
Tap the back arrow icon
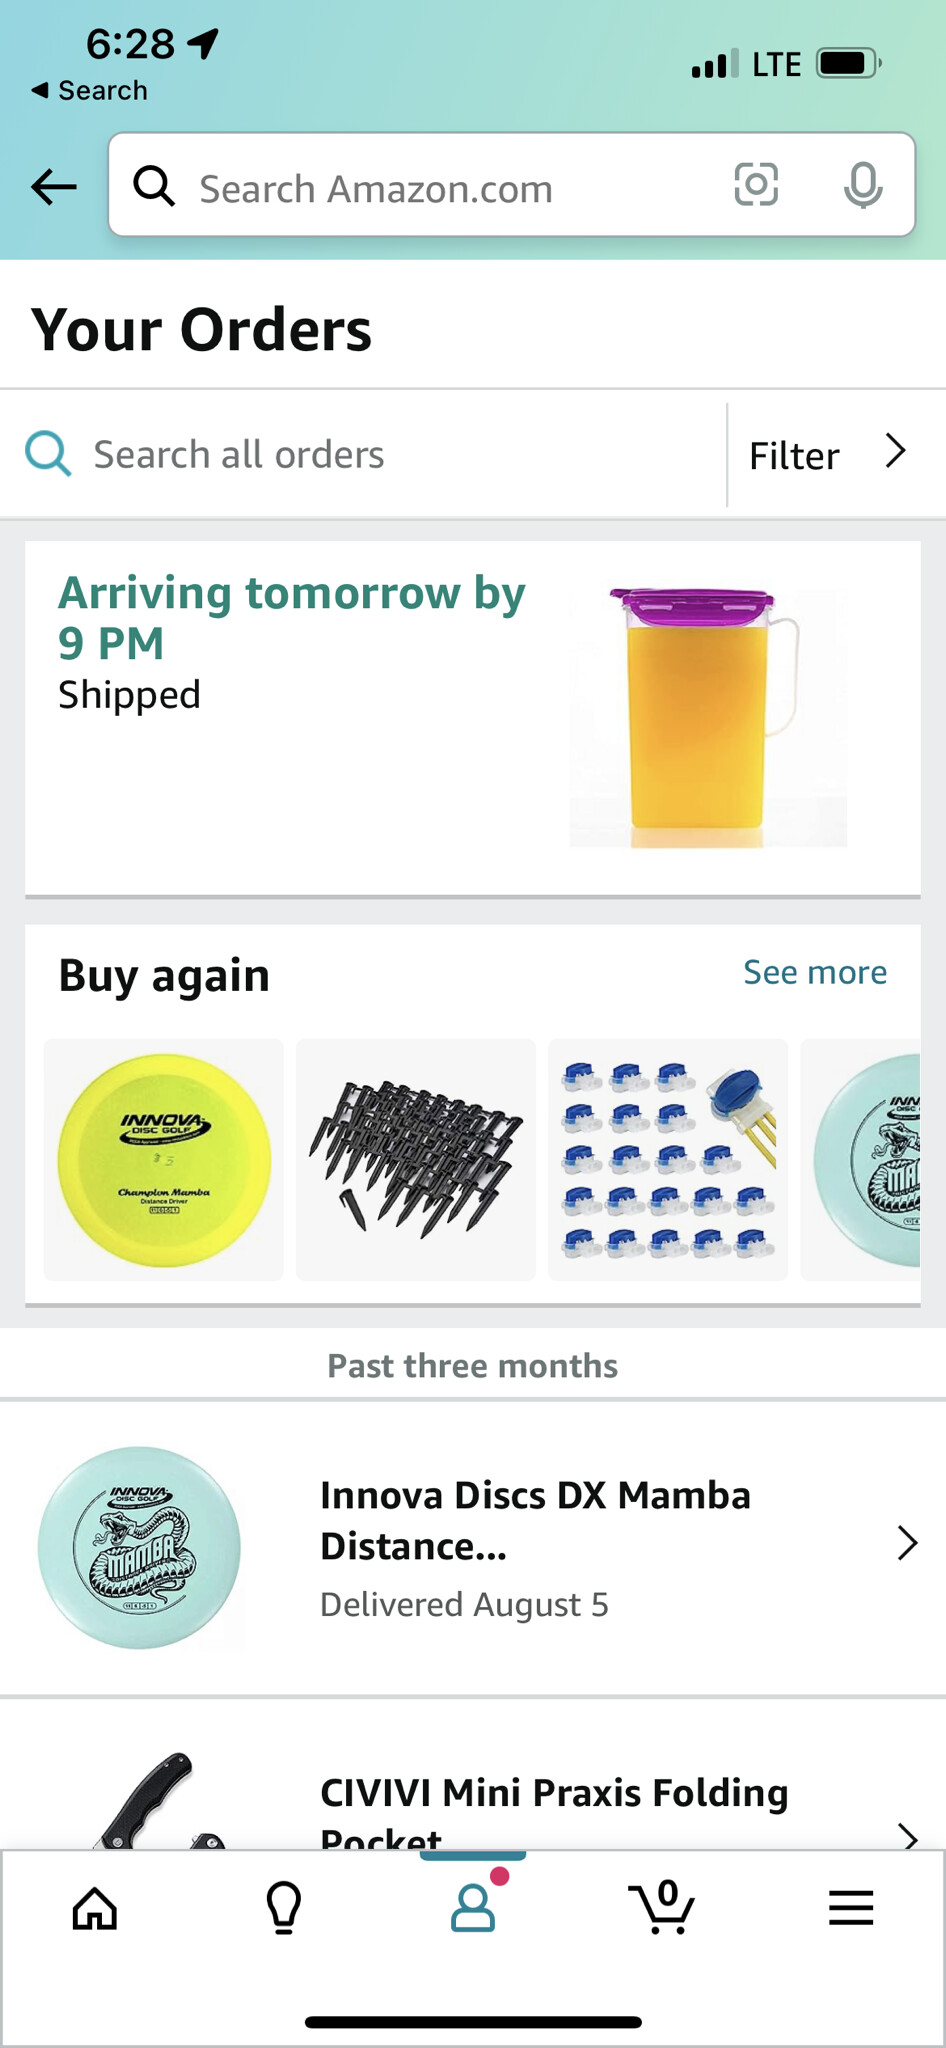(54, 186)
